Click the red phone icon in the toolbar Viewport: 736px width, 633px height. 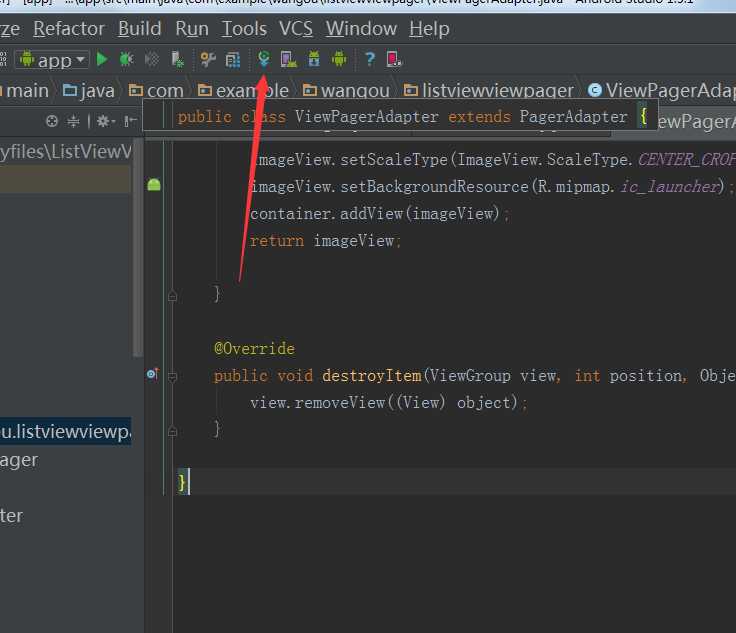[394, 60]
